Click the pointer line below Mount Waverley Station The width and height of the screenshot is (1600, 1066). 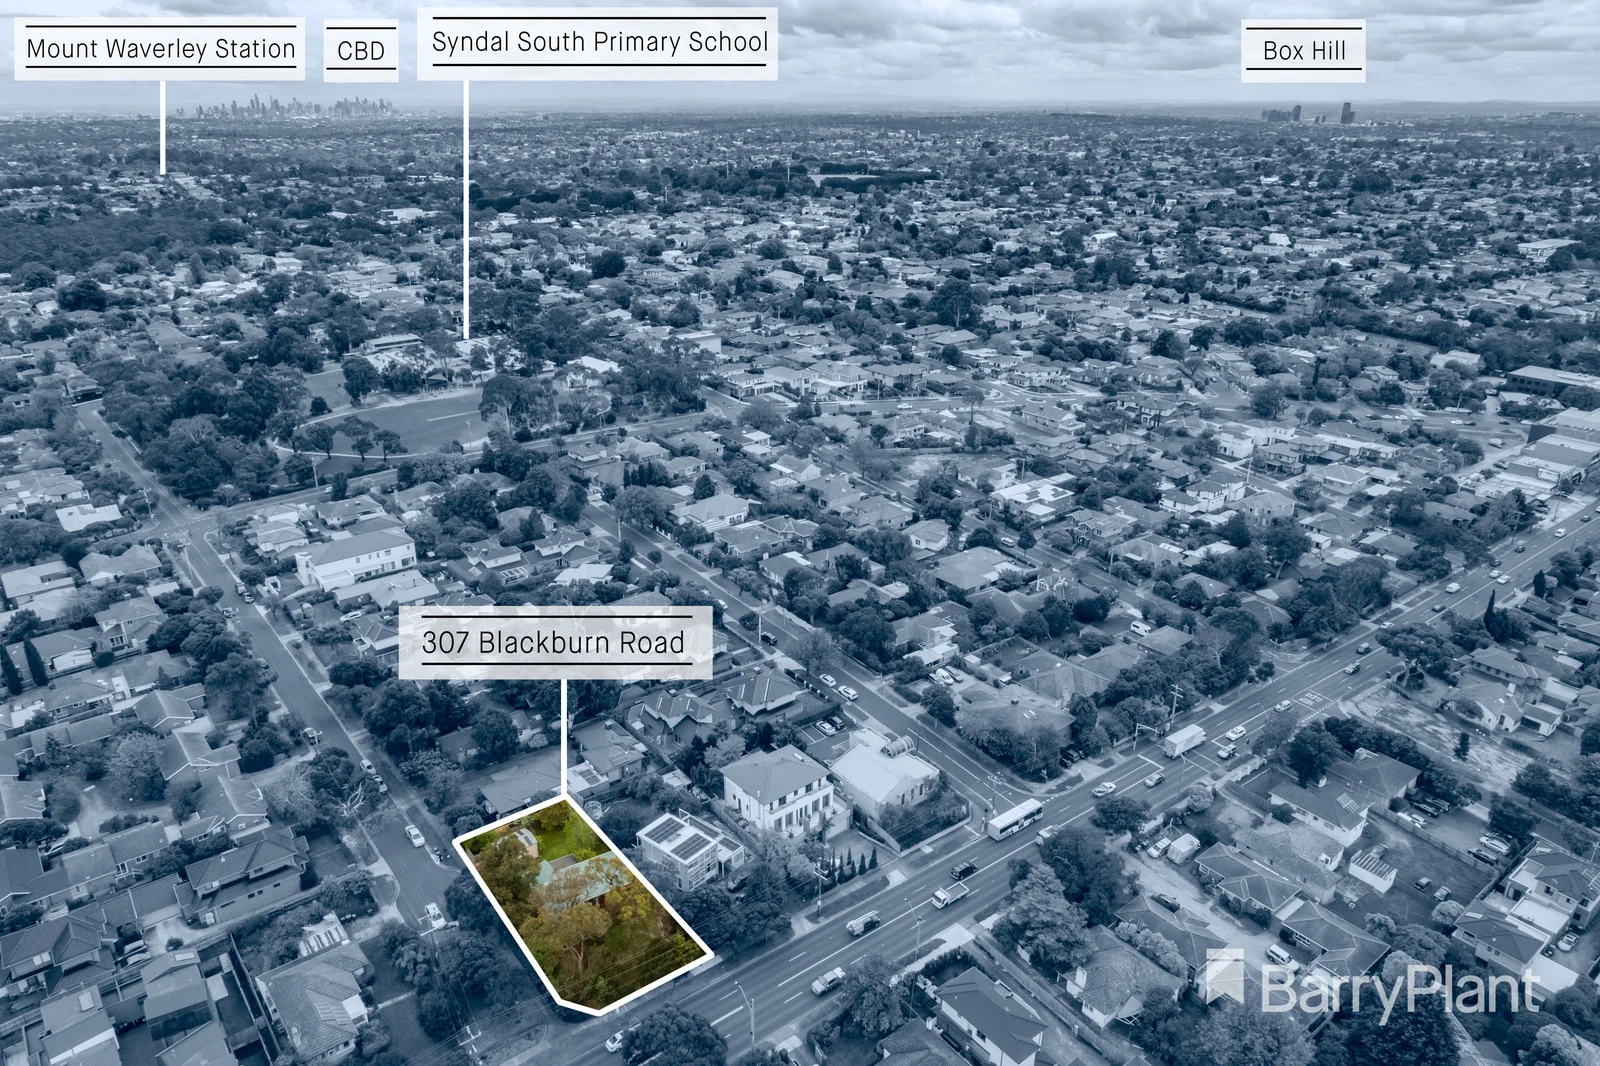(x=163, y=126)
